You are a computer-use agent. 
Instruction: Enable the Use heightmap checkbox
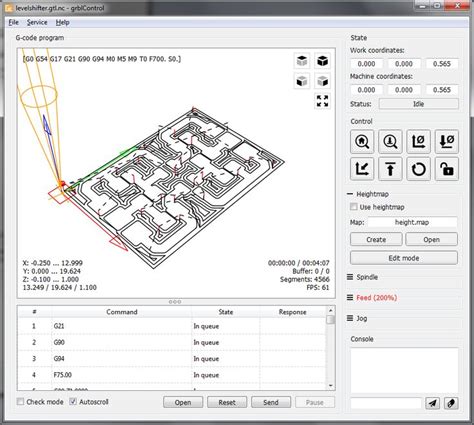[354, 207]
